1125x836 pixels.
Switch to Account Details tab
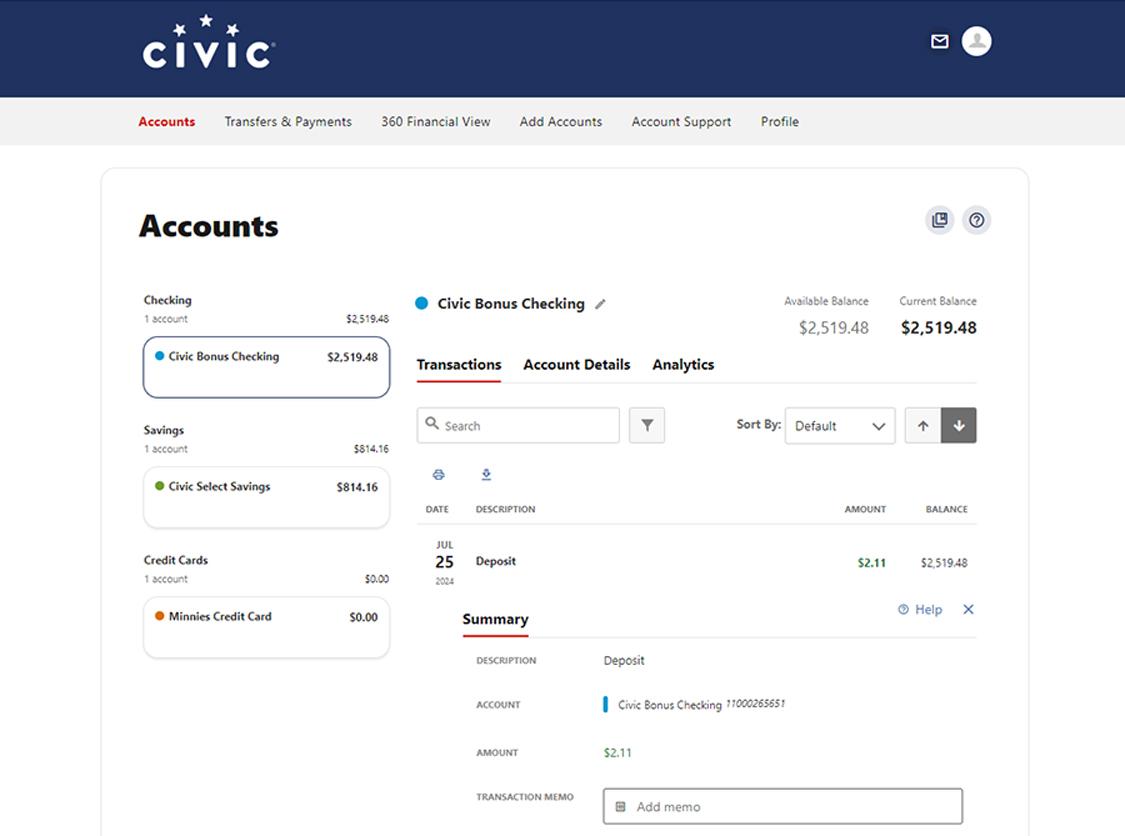coord(576,365)
